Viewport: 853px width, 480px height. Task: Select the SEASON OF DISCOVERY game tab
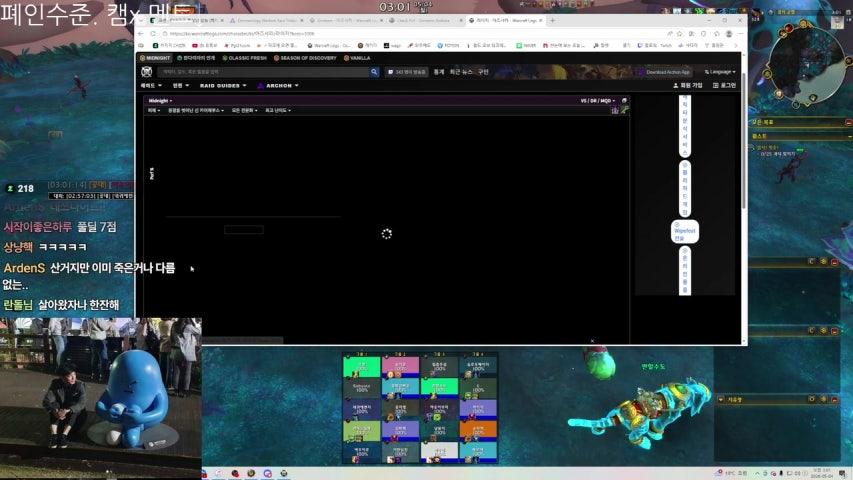305,58
